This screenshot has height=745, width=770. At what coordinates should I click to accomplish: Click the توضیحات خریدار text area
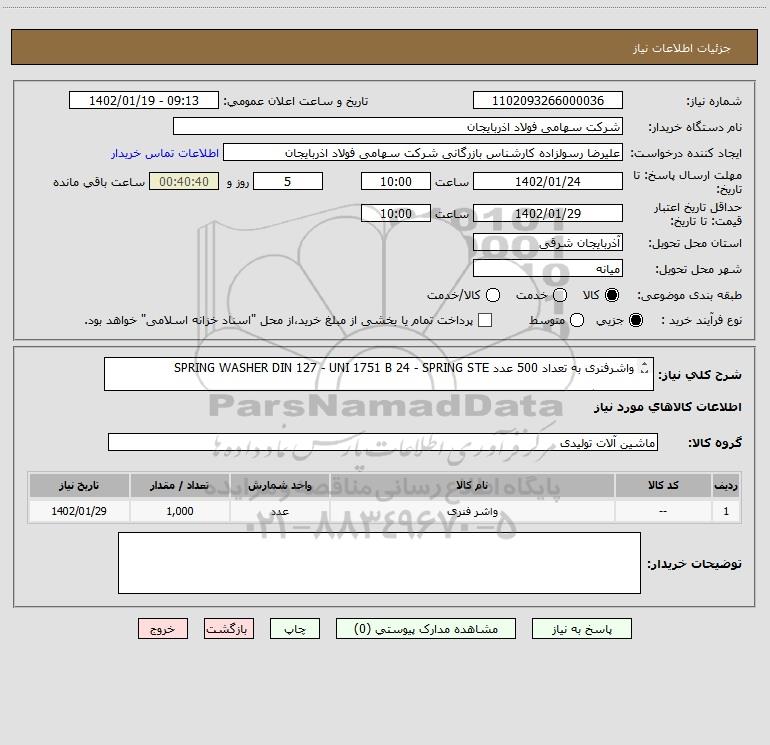pos(379,563)
